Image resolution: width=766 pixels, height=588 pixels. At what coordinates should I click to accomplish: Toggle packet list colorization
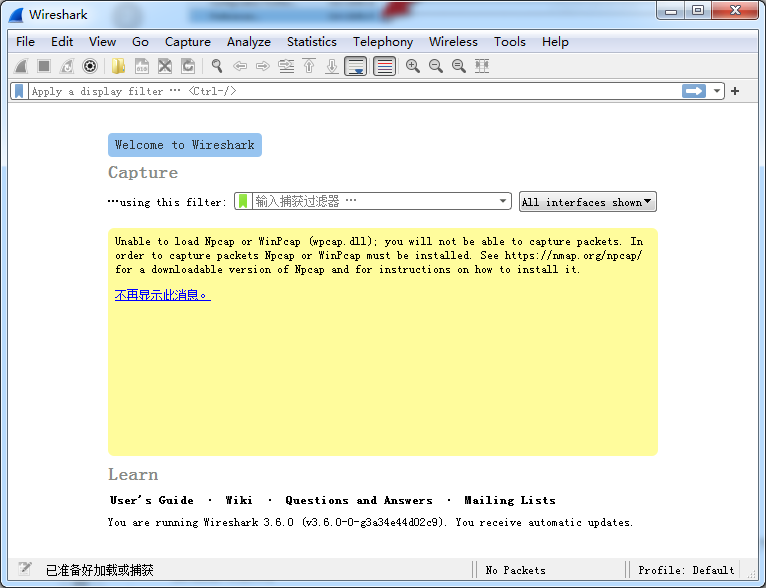pos(384,66)
